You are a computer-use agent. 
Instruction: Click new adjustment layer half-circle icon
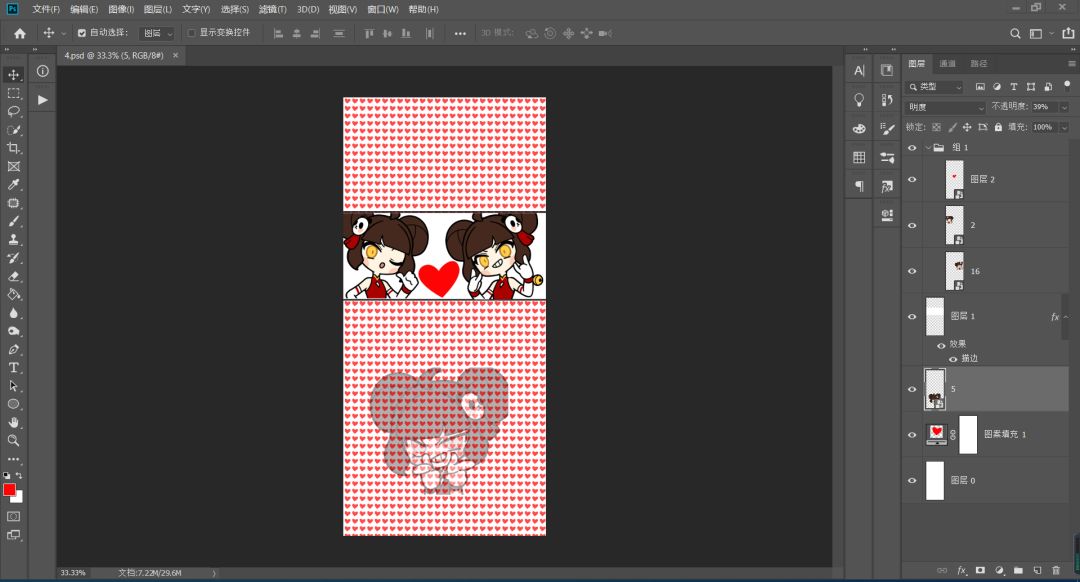[999, 570]
